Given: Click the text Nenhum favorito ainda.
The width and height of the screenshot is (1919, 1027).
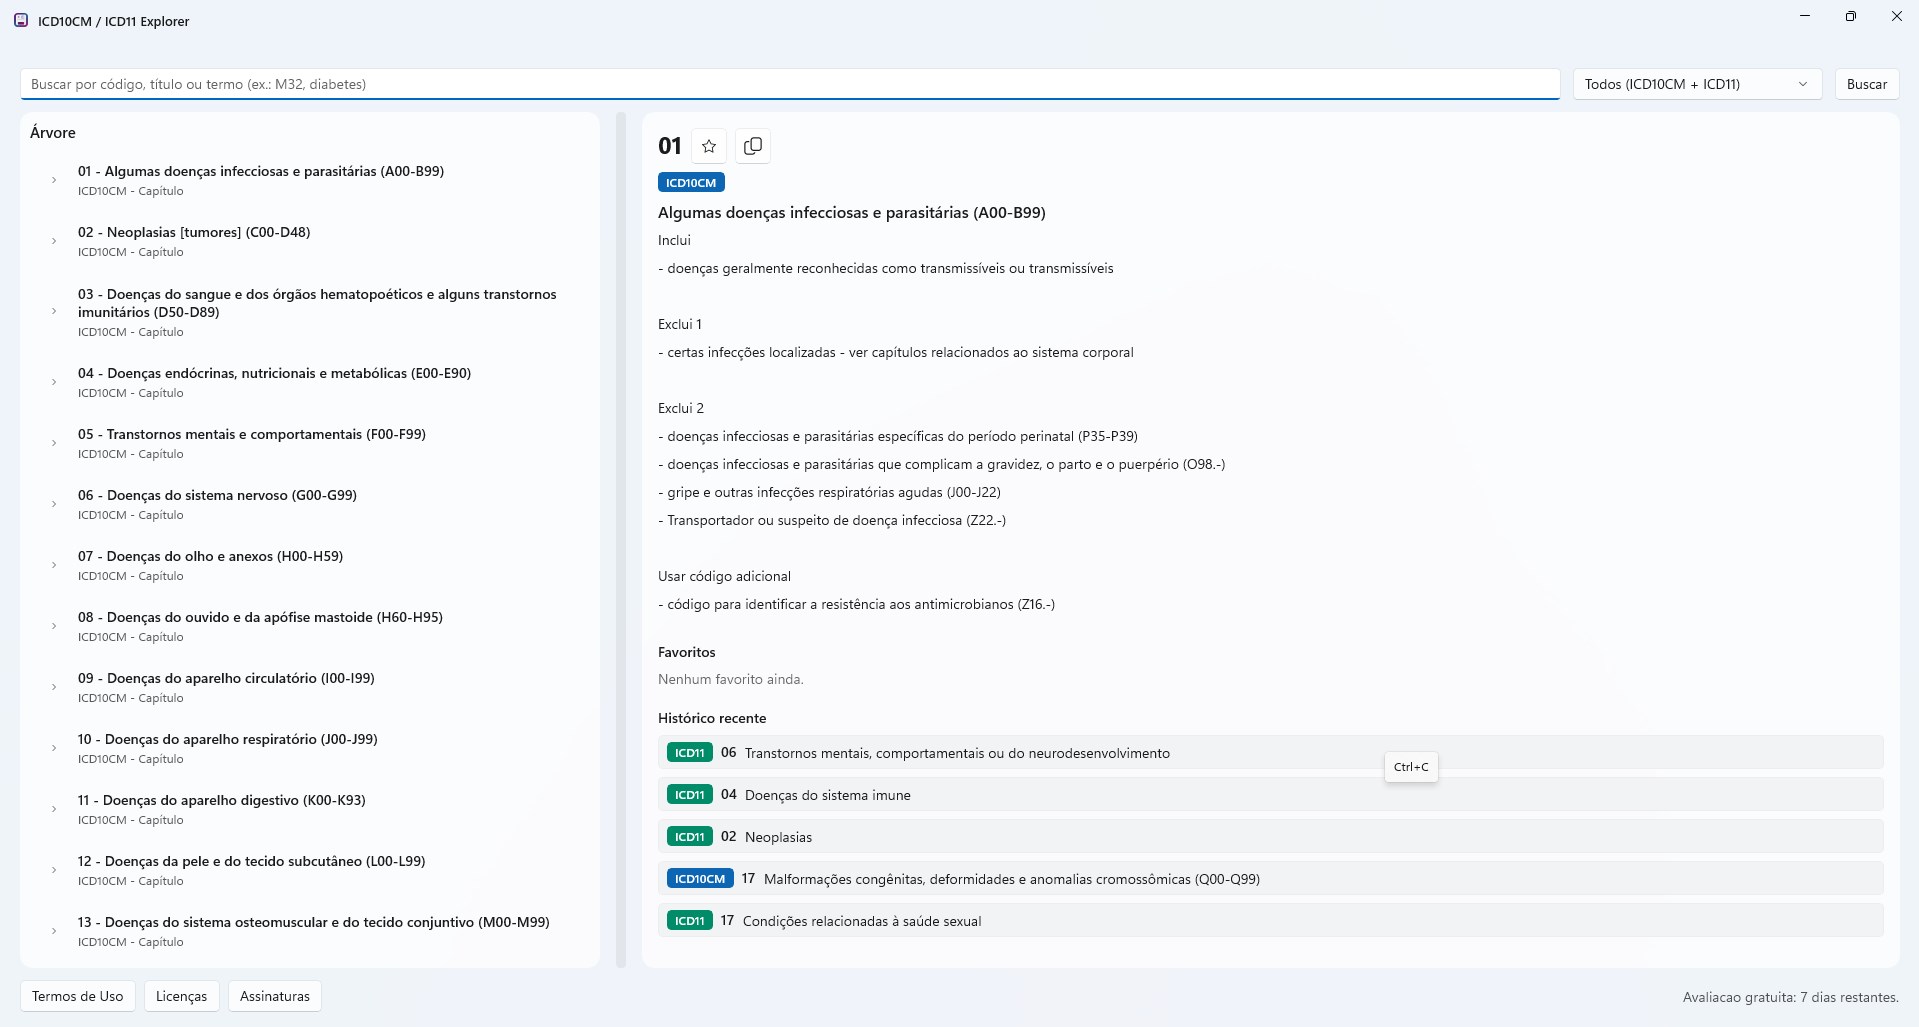Looking at the screenshot, I should click(731, 679).
